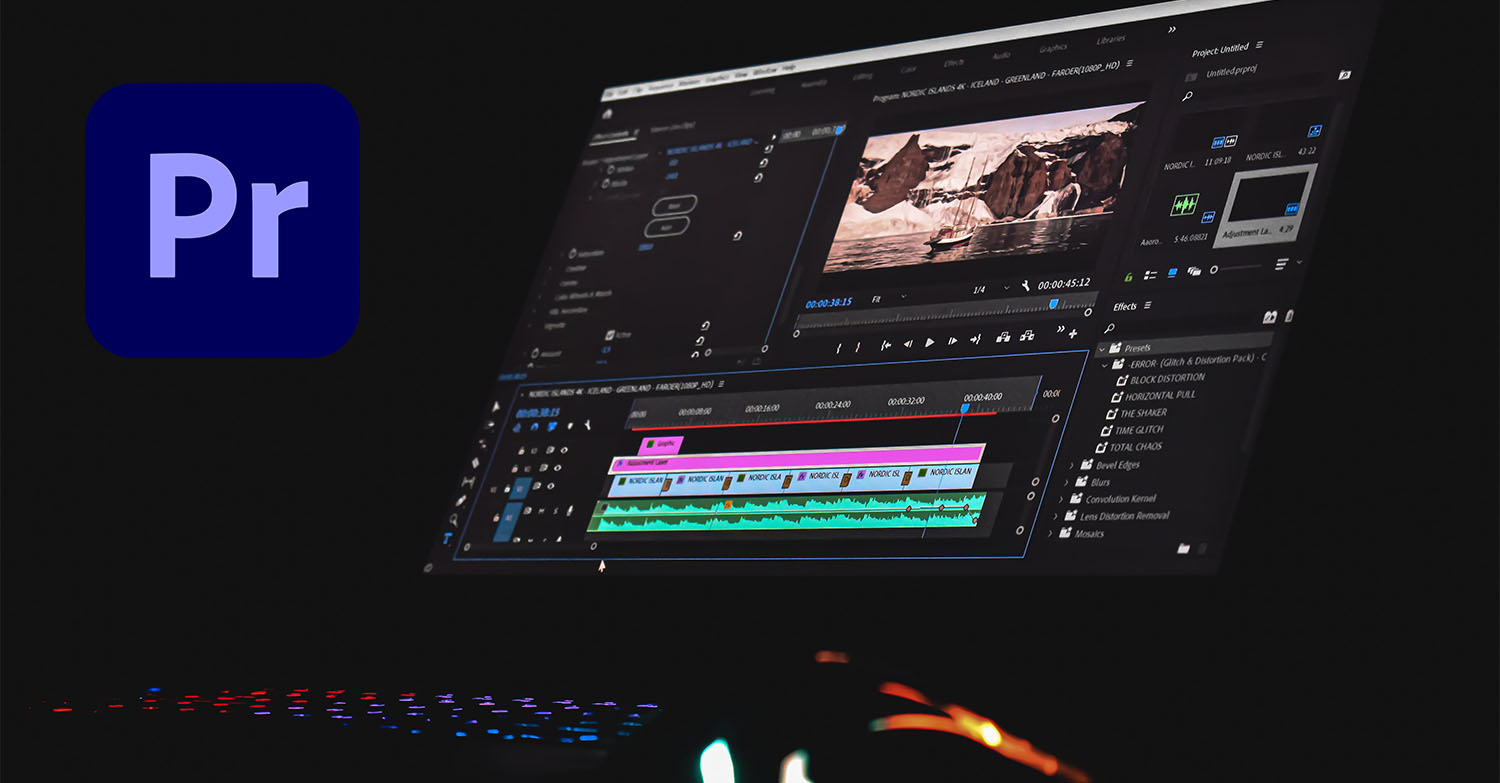Collapse the -ERROR- Glitch & Distortion Pack folder
Viewport: 1500px width, 783px height.
coord(1107,365)
